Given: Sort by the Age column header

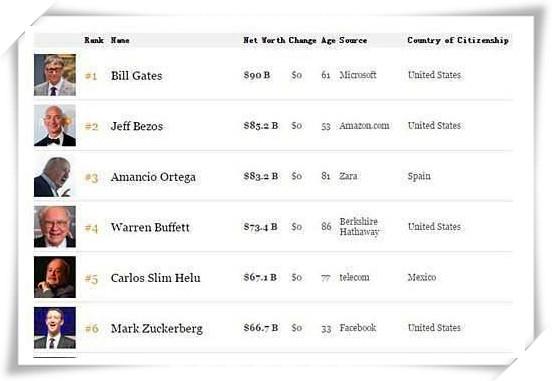Looking at the screenshot, I should coord(328,41).
